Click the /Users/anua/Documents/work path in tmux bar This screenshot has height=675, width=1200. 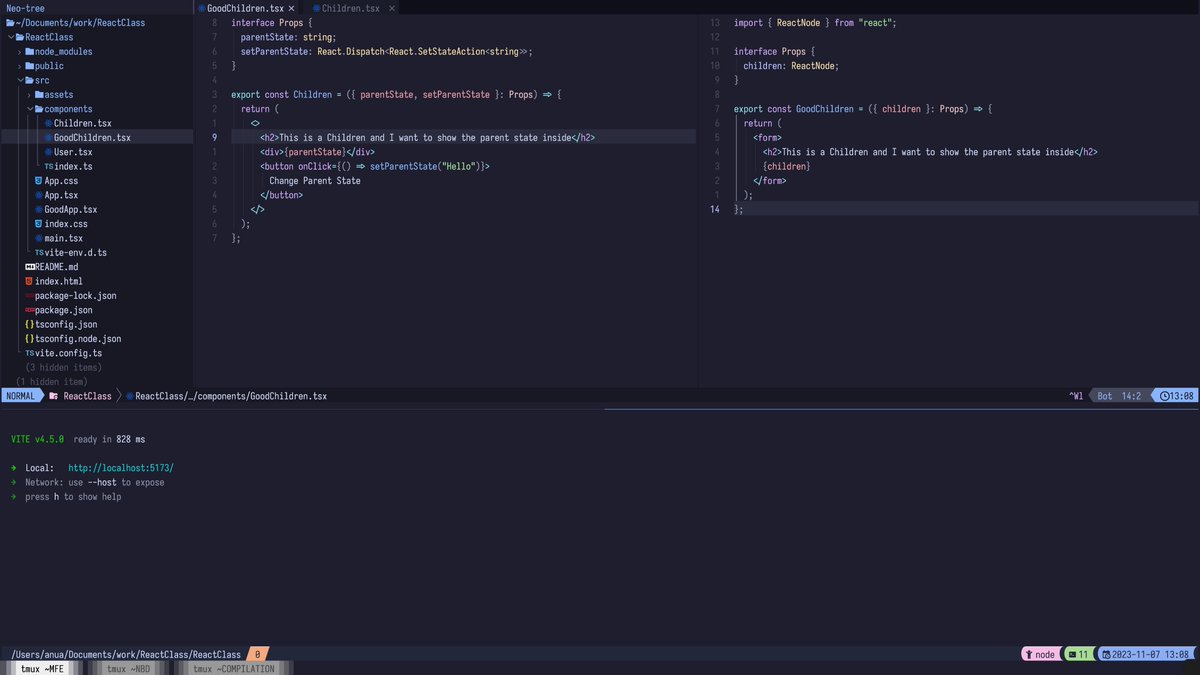point(126,655)
